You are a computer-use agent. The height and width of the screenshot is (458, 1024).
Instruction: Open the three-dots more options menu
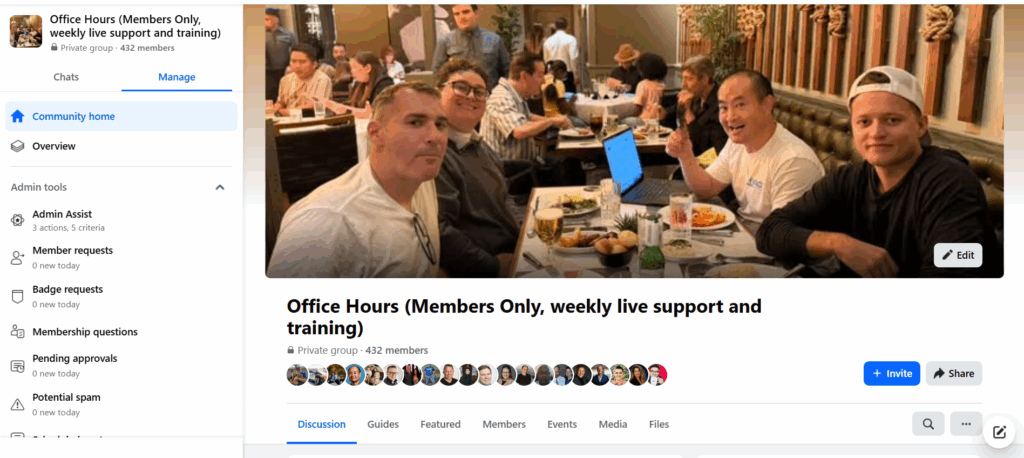tap(966, 424)
